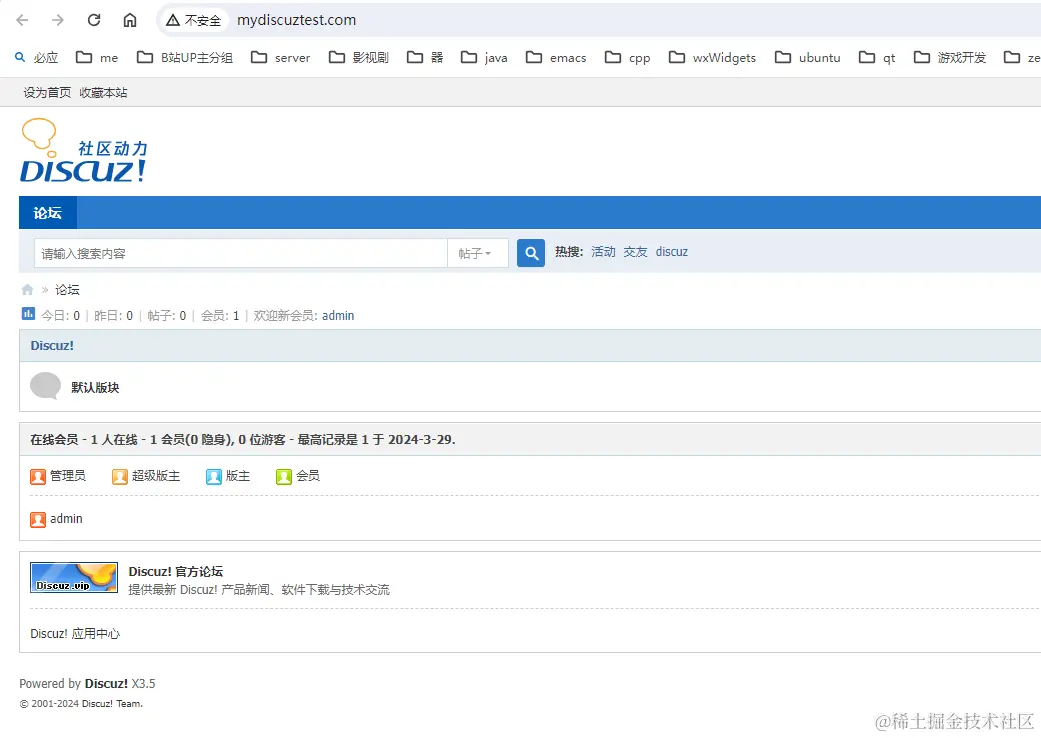Go back with the browser back arrow
The height and width of the screenshot is (738, 1041).
point(23,20)
